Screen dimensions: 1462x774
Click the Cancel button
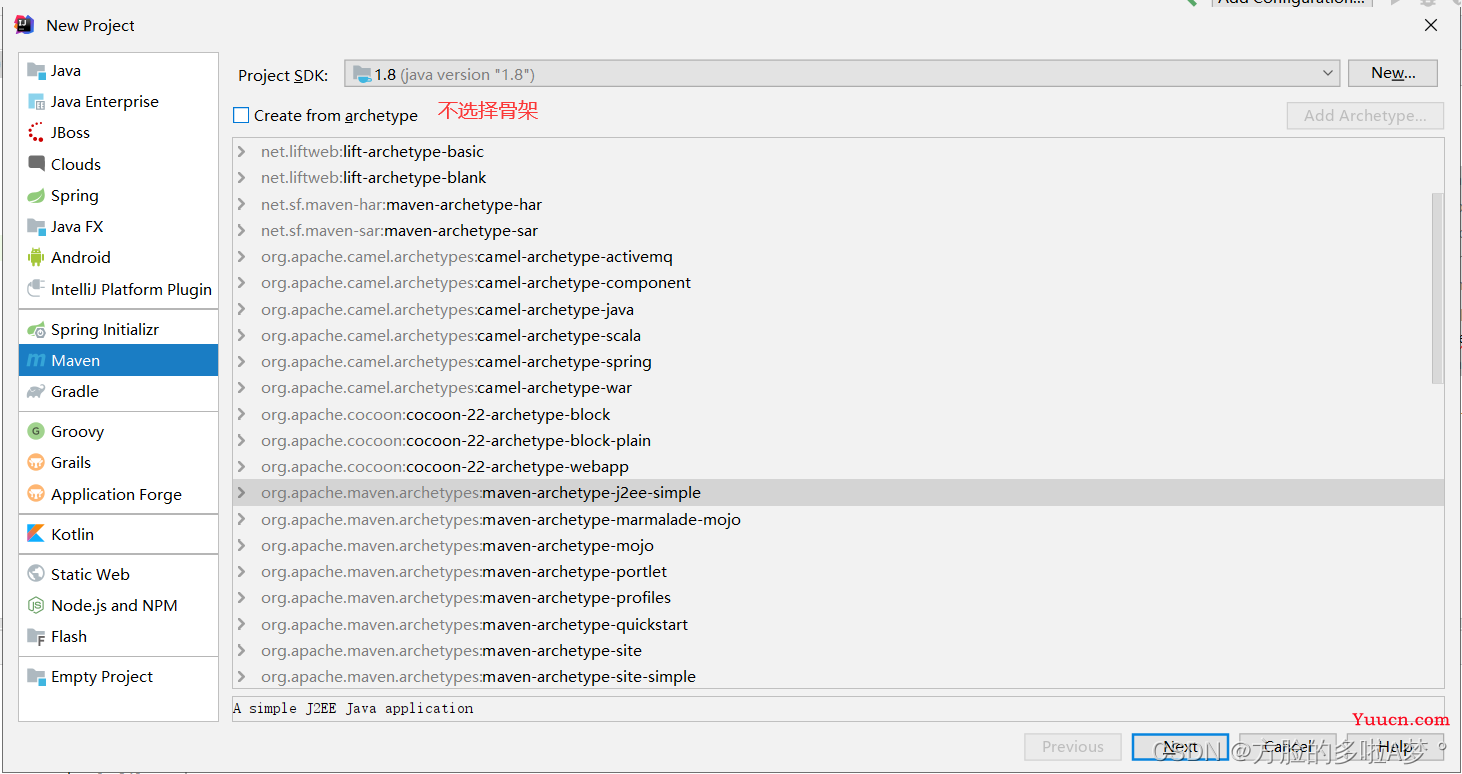pos(1288,747)
